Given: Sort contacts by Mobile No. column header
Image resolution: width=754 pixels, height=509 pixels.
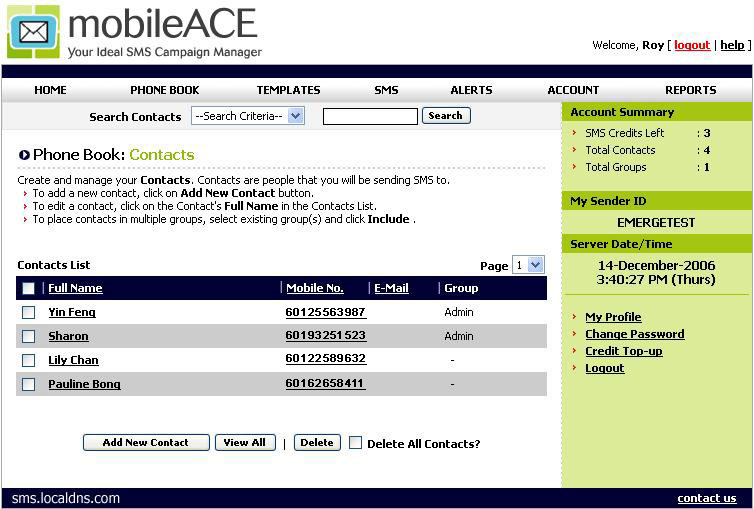Looking at the screenshot, I should (x=314, y=288).
